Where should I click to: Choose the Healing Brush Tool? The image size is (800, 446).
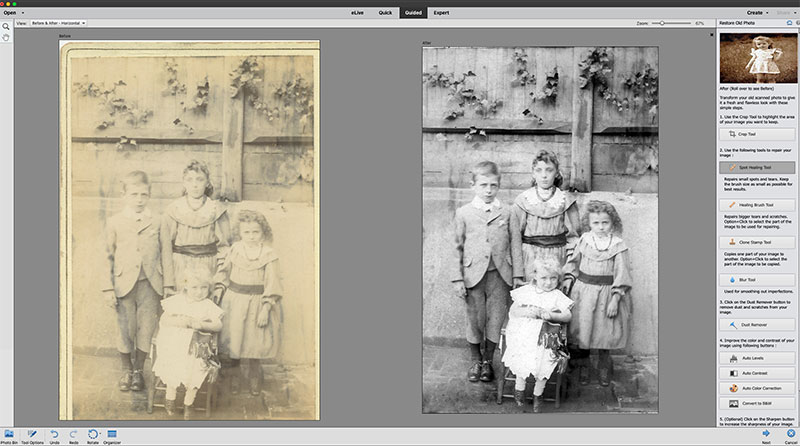click(x=757, y=205)
